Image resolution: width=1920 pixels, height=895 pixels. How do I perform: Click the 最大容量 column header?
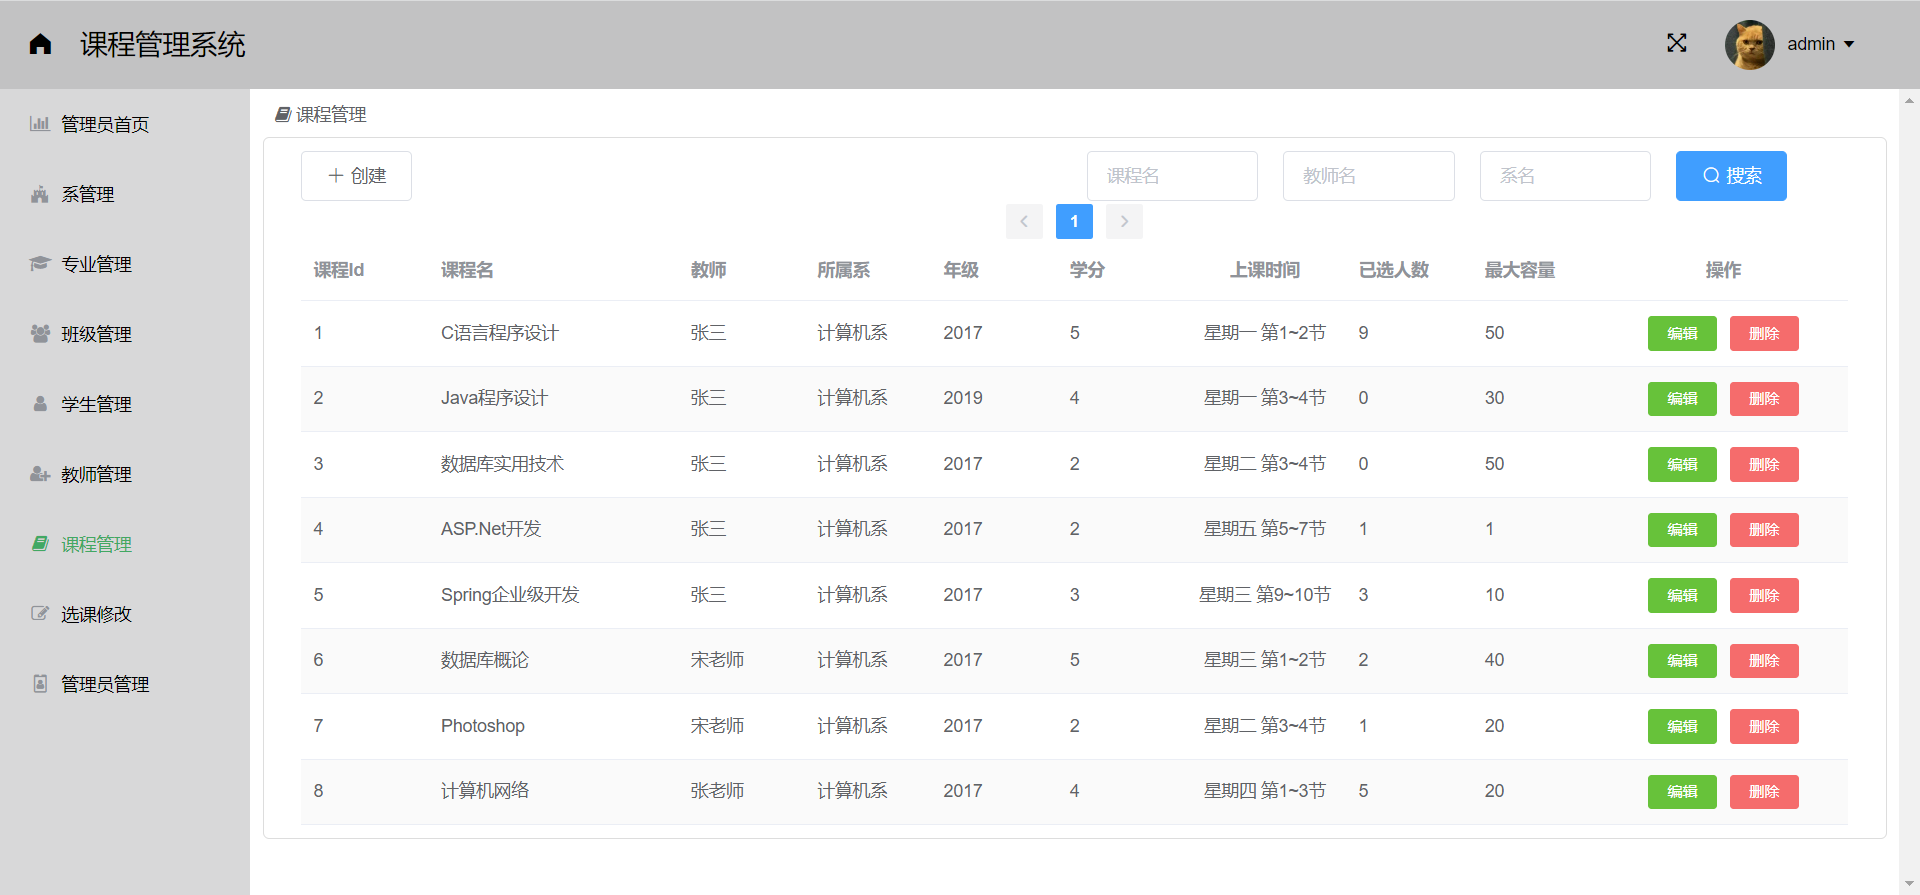(x=1519, y=270)
